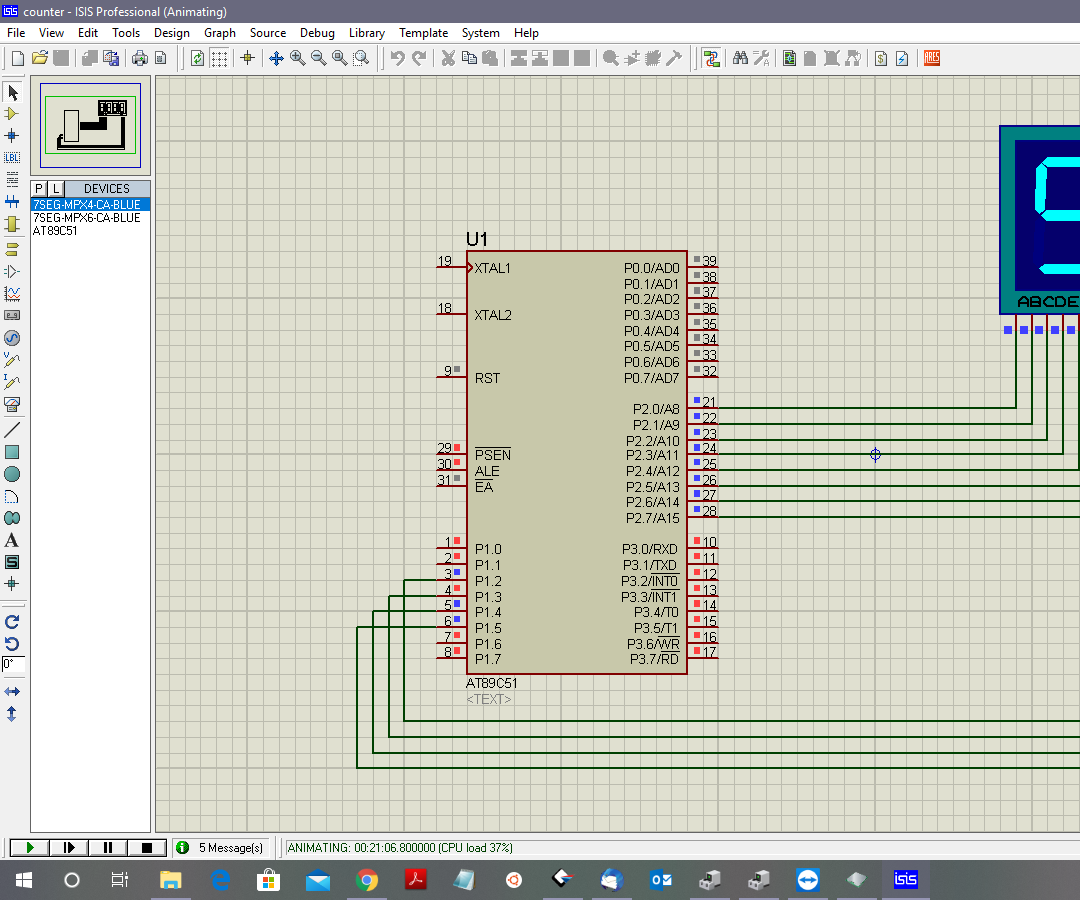Screen dimensions: 1080x900
Task: Step the simulation forward
Action: (x=68, y=848)
